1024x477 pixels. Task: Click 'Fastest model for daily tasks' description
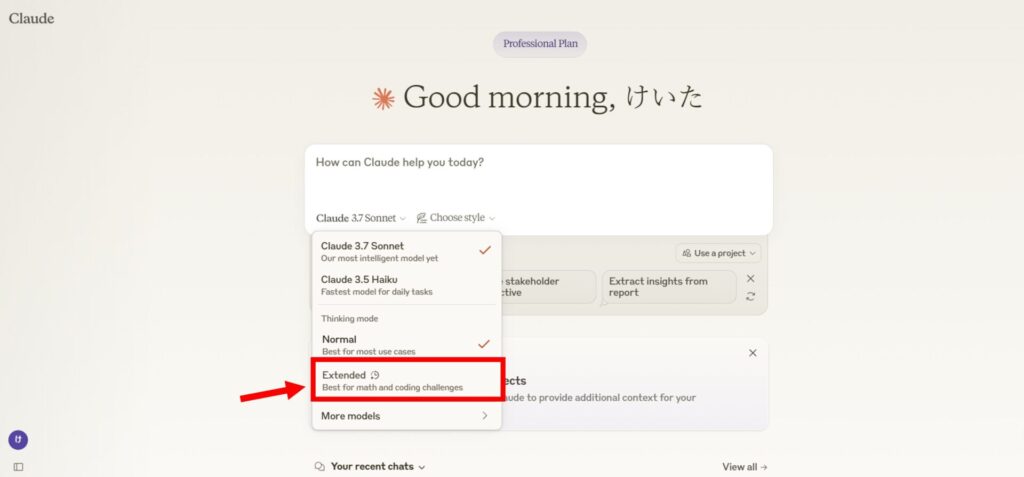point(376,292)
